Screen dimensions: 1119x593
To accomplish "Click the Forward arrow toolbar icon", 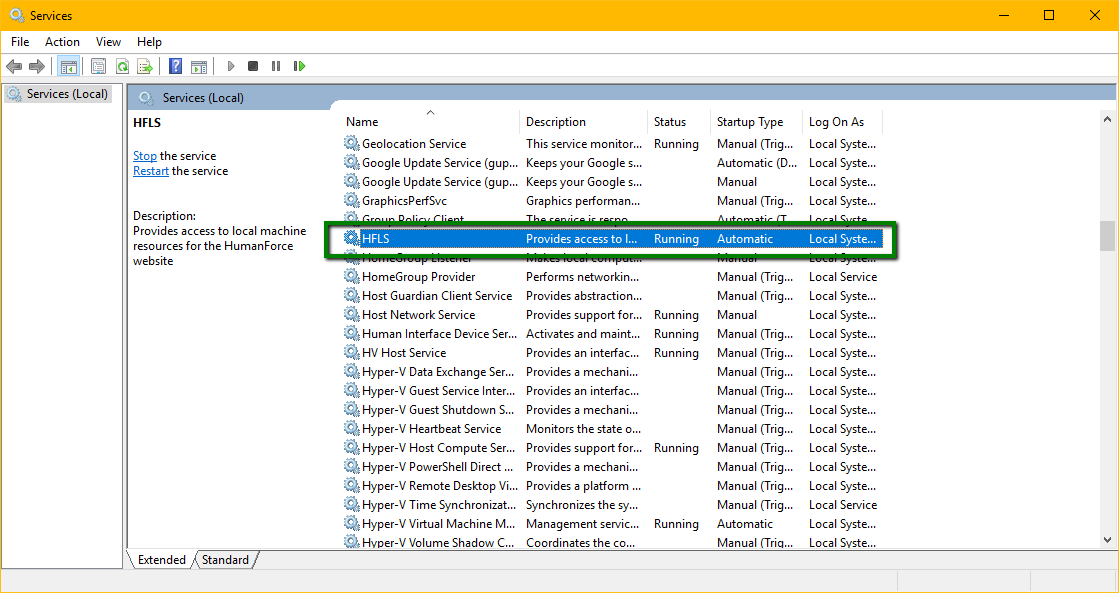I will click(x=36, y=66).
